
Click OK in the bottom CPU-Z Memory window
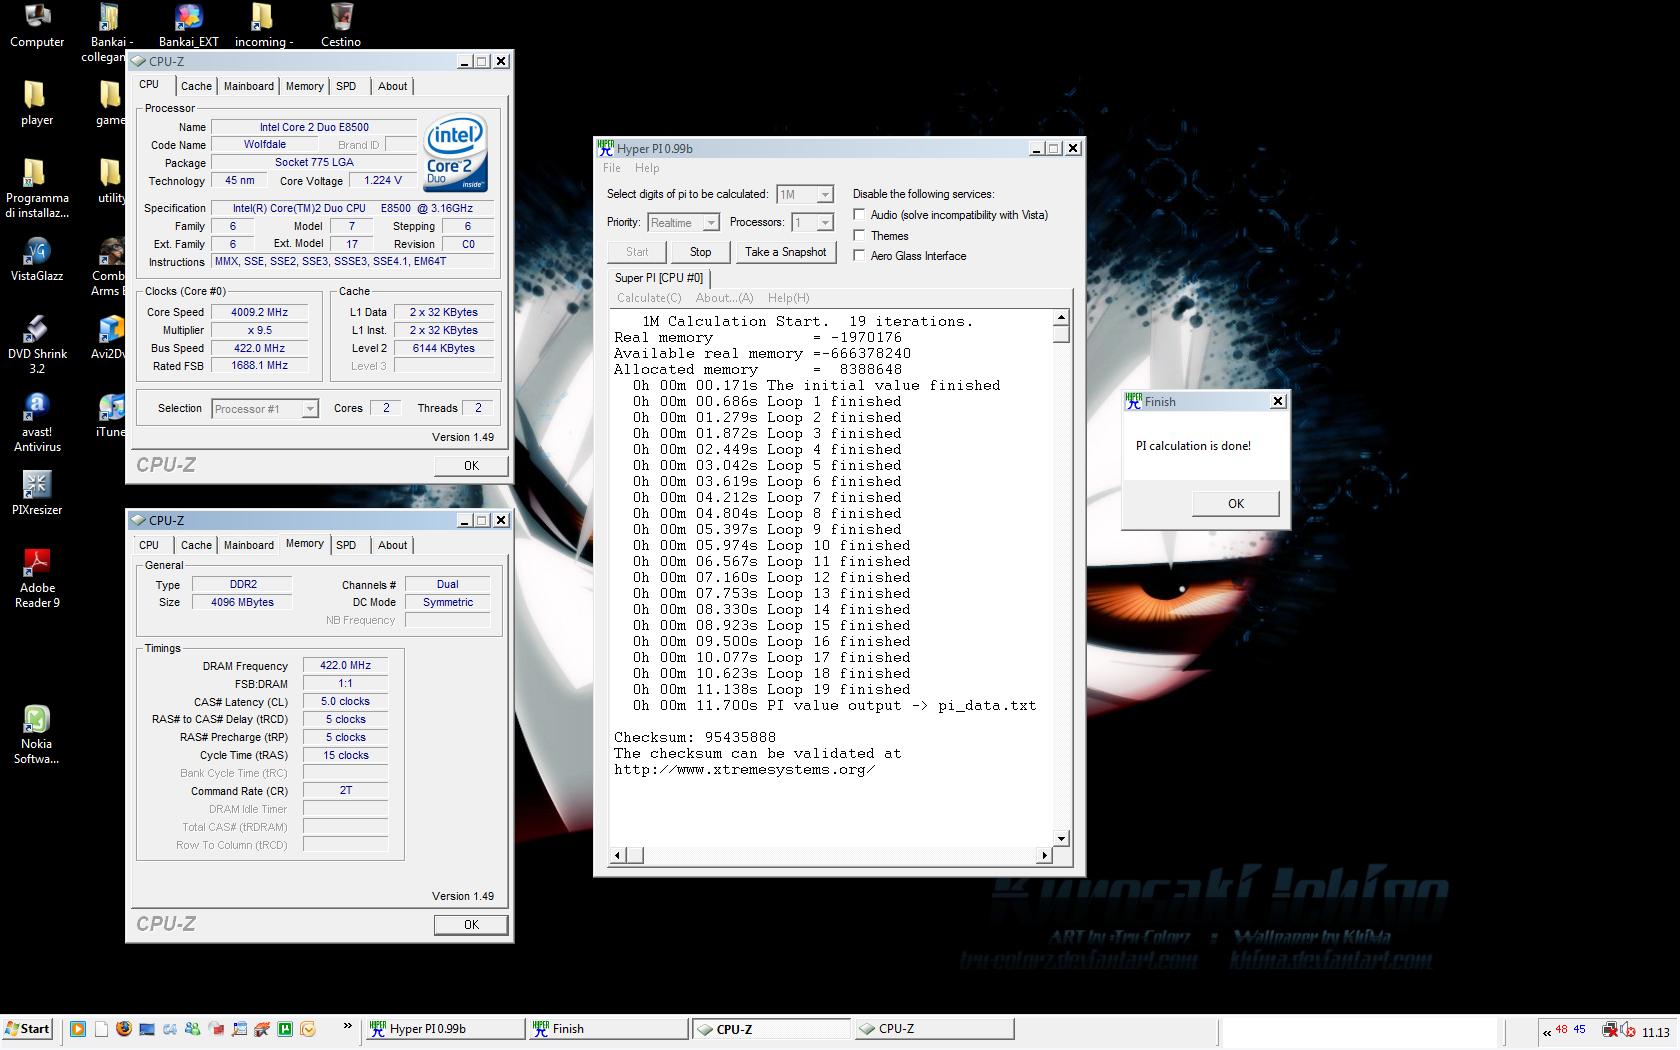point(471,925)
